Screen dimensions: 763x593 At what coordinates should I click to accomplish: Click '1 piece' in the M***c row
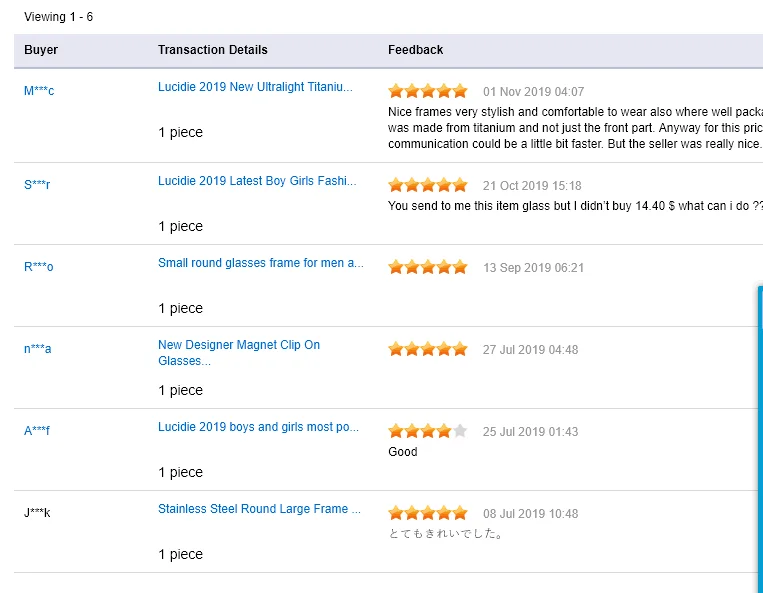pos(181,132)
